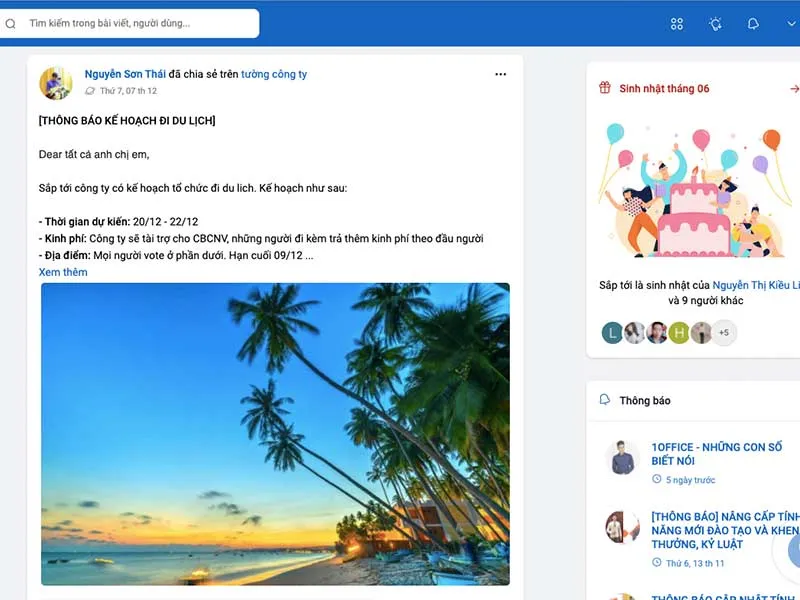Click the teal L birthday avatar
The height and width of the screenshot is (600, 800).
click(612, 333)
